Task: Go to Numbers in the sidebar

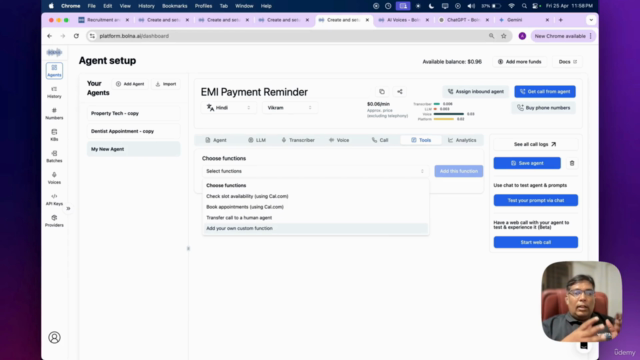Action: click(54, 114)
